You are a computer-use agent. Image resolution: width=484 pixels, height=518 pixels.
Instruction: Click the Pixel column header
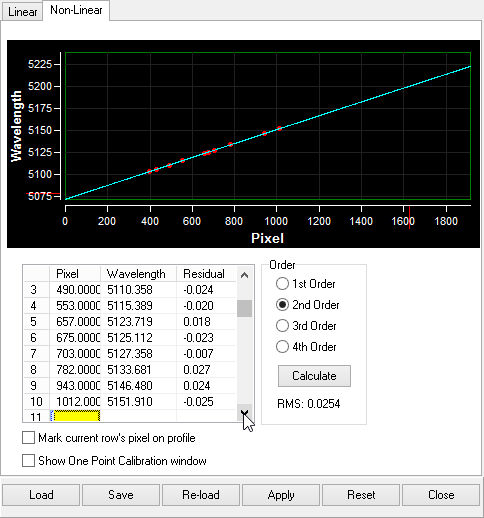pyautogui.click(x=75, y=274)
